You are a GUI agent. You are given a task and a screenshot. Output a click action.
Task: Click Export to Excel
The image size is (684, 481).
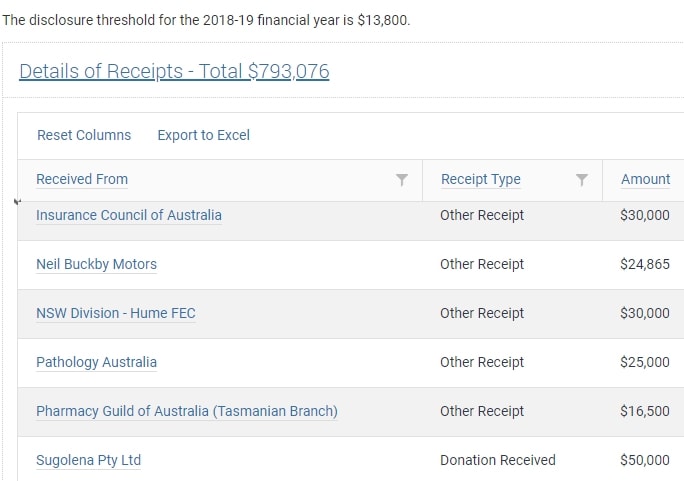tap(204, 135)
